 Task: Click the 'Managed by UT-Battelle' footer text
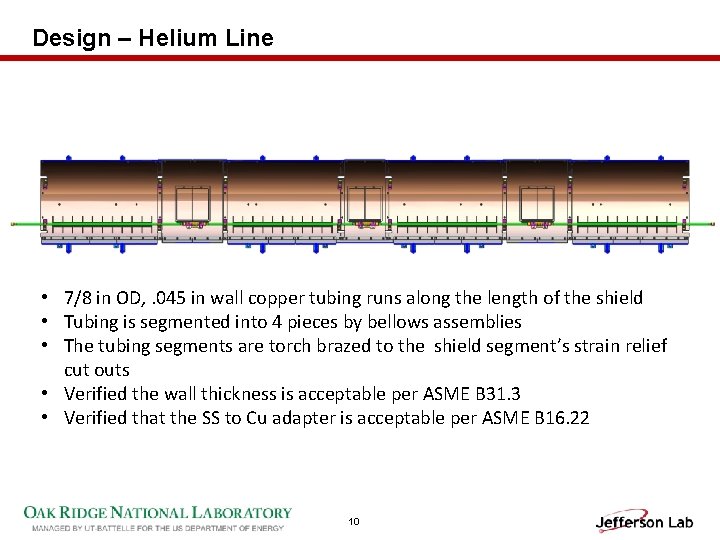(158, 528)
